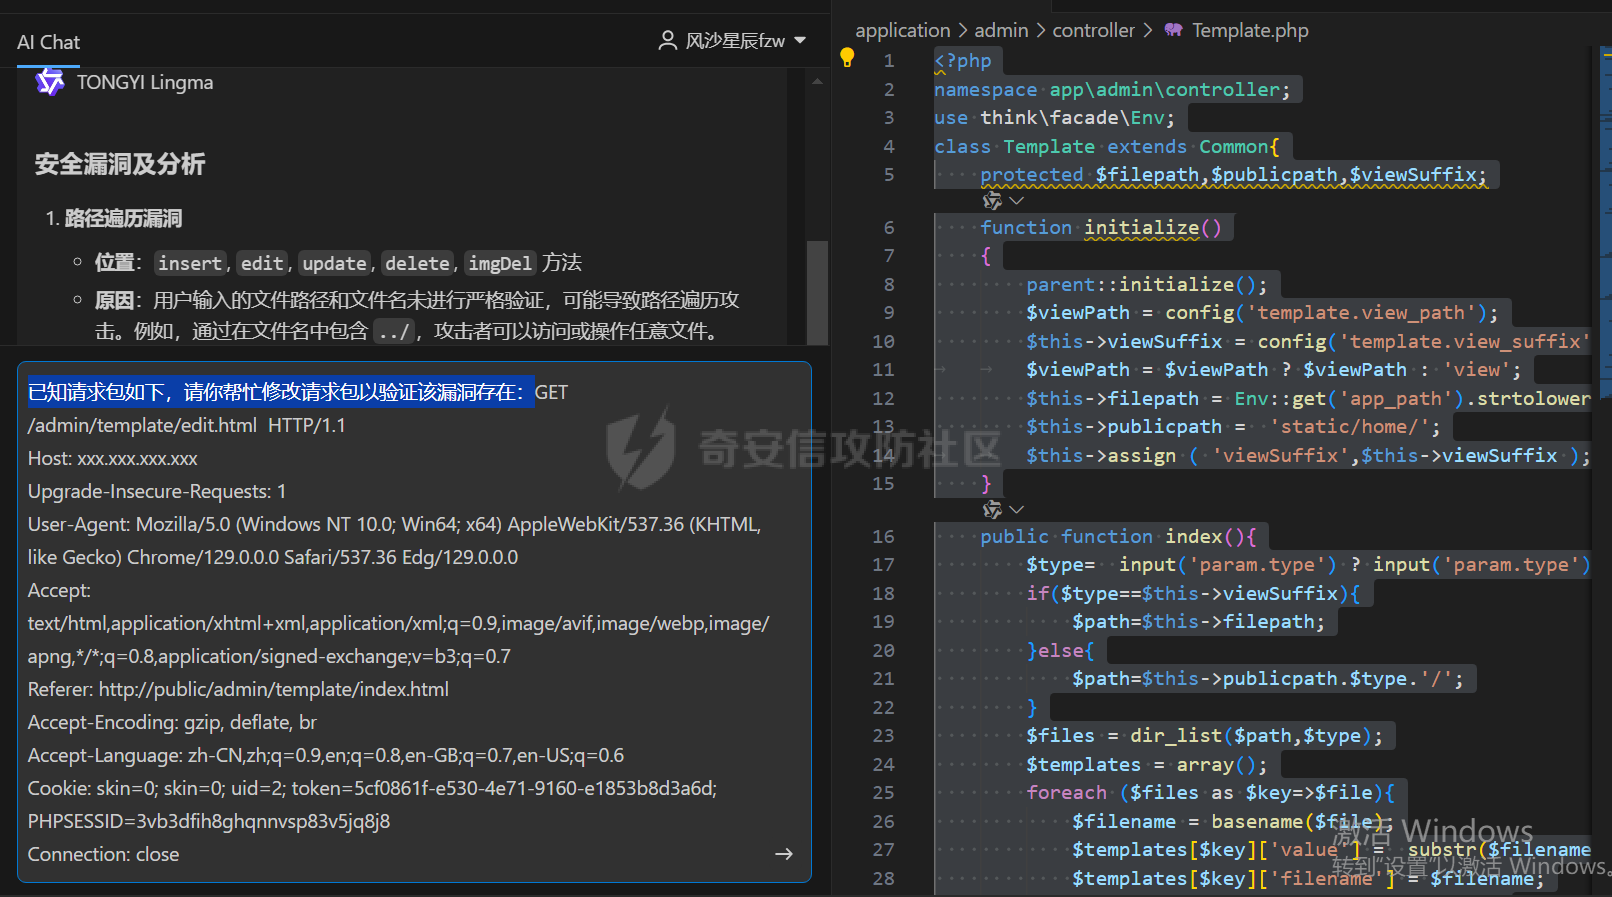This screenshot has height=897, width=1612.
Task: Click the 风沙星辰fzw username label
Action: coord(735,41)
